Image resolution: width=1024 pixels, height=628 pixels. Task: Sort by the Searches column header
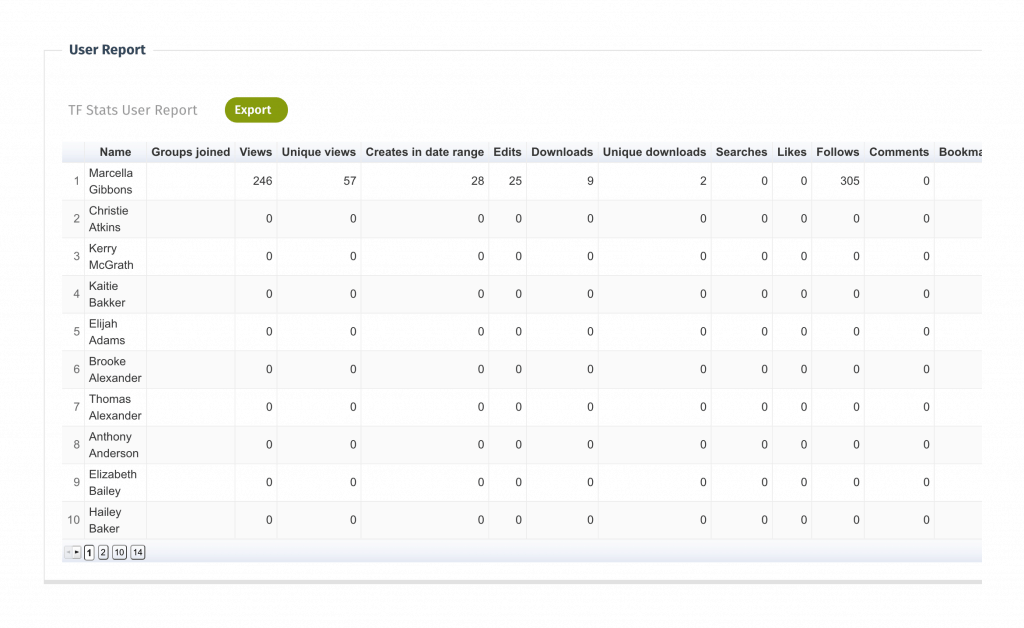[741, 152]
